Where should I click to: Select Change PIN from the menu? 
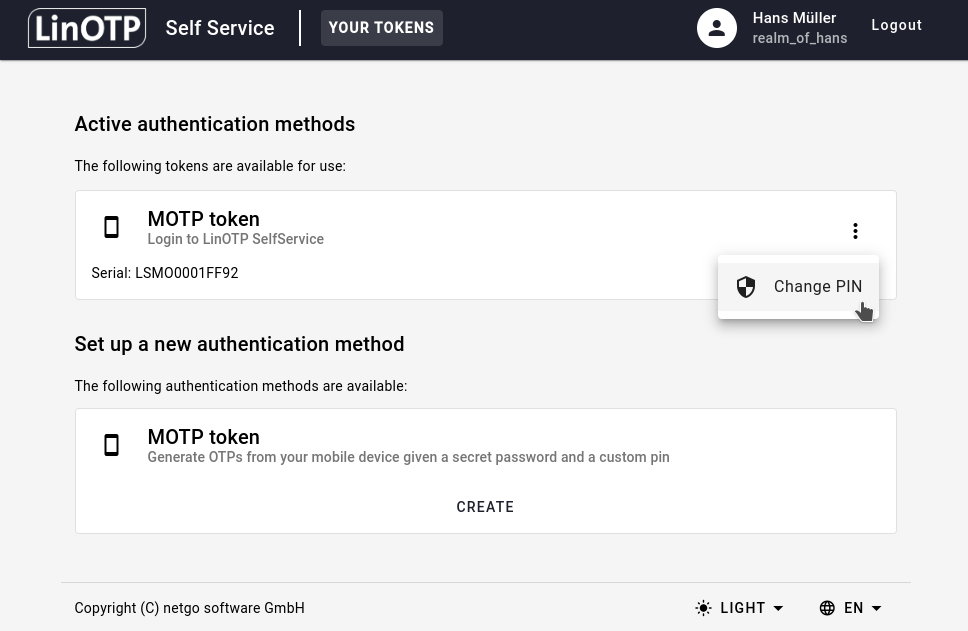pos(817,287)
